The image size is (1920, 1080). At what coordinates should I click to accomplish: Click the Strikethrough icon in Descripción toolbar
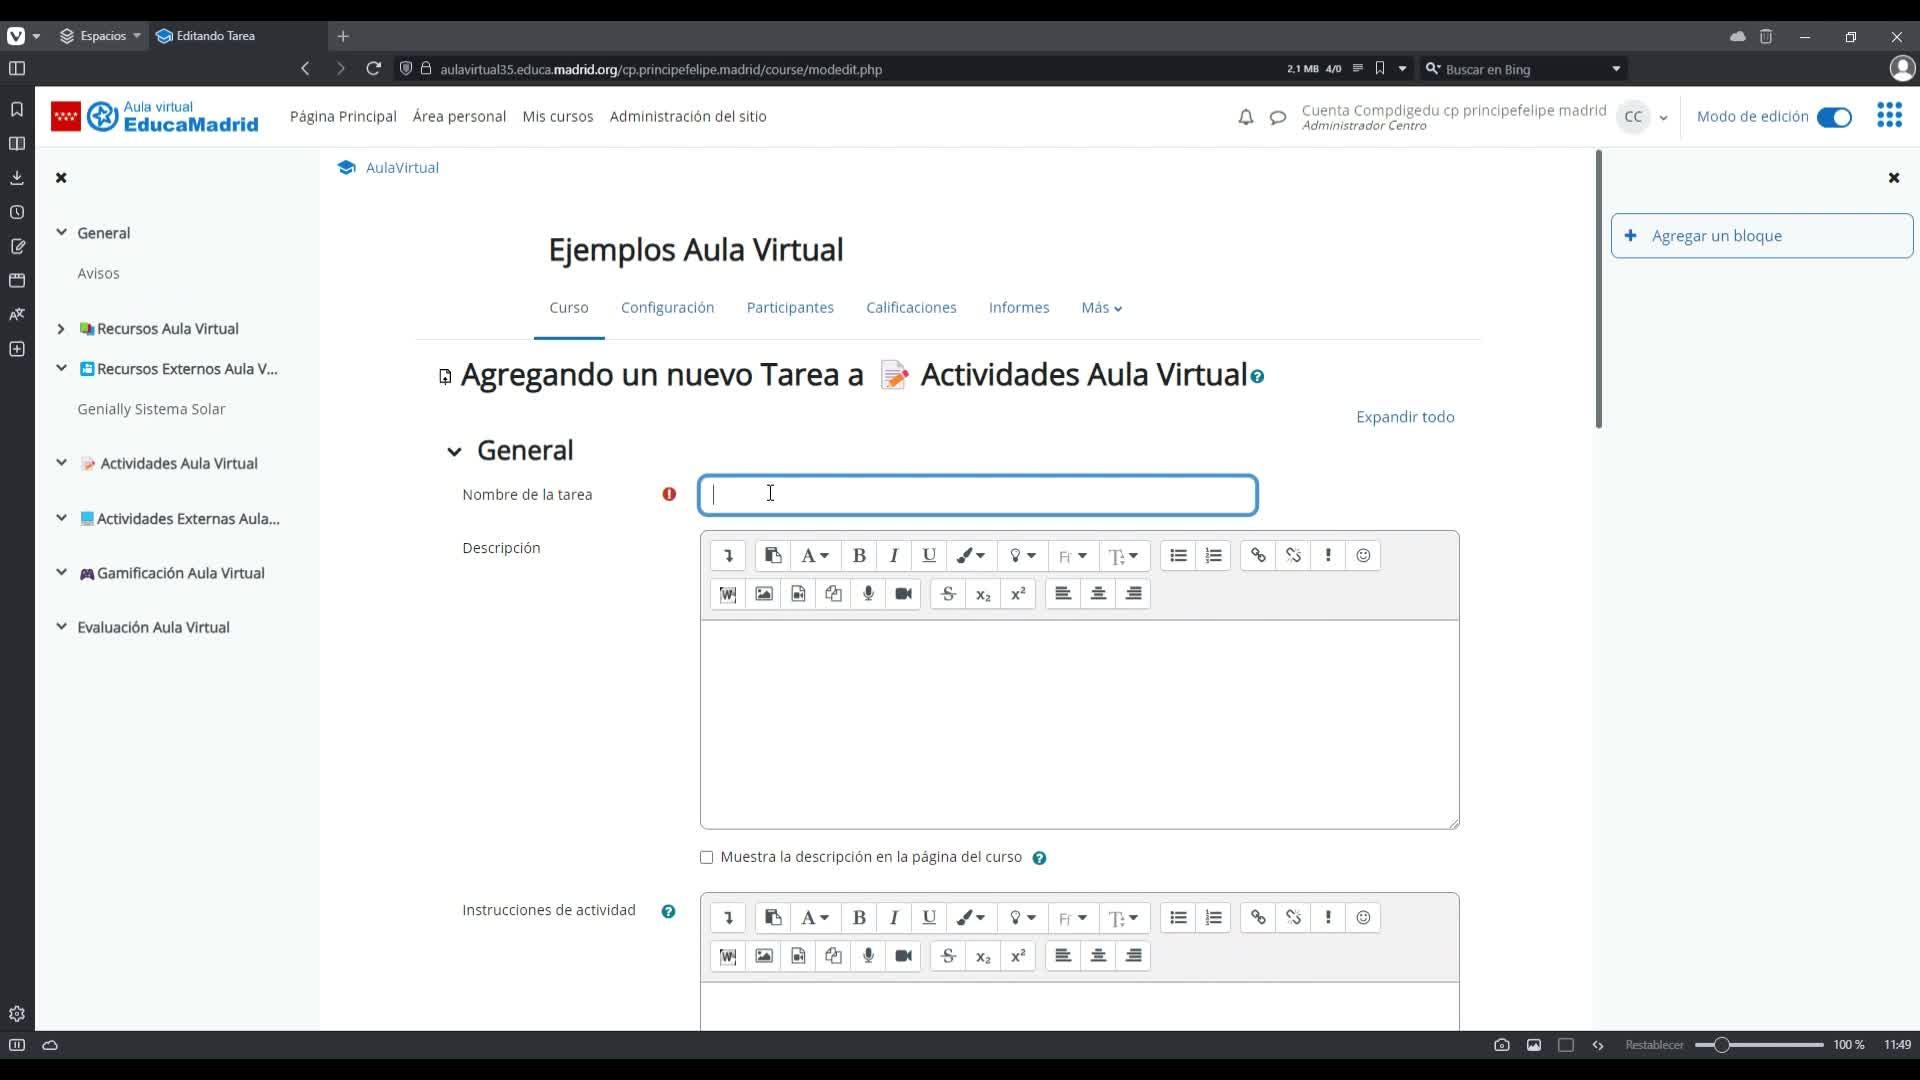click(948, 594)
